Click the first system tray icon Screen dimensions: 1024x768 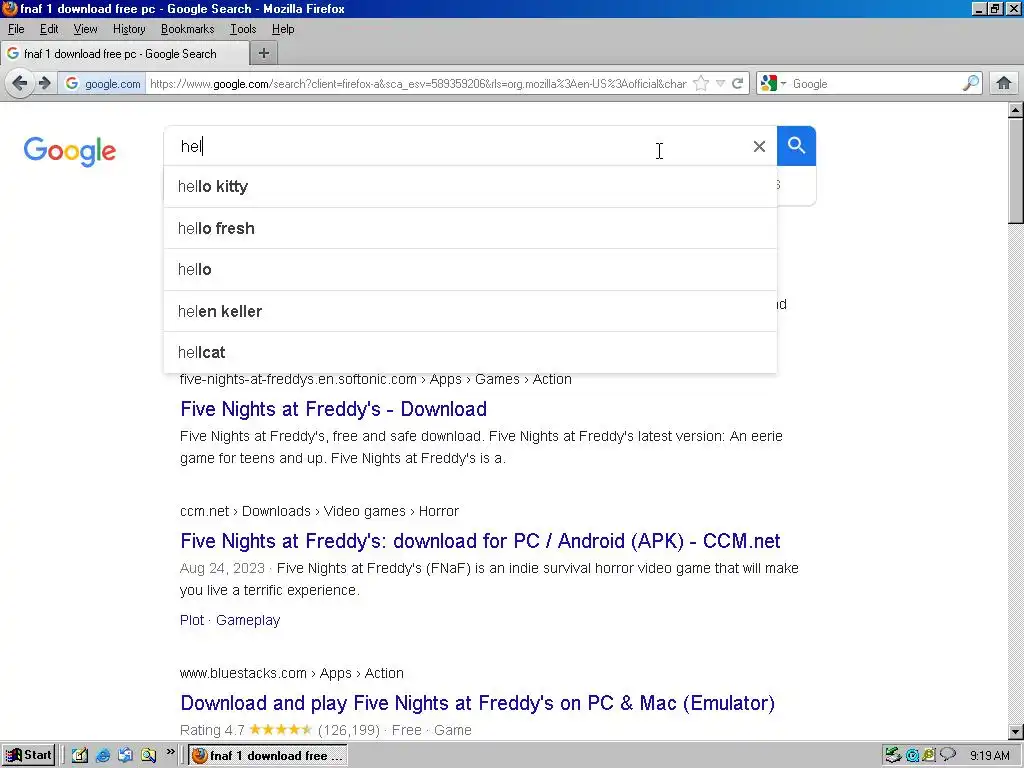click(x=893, y=756)
